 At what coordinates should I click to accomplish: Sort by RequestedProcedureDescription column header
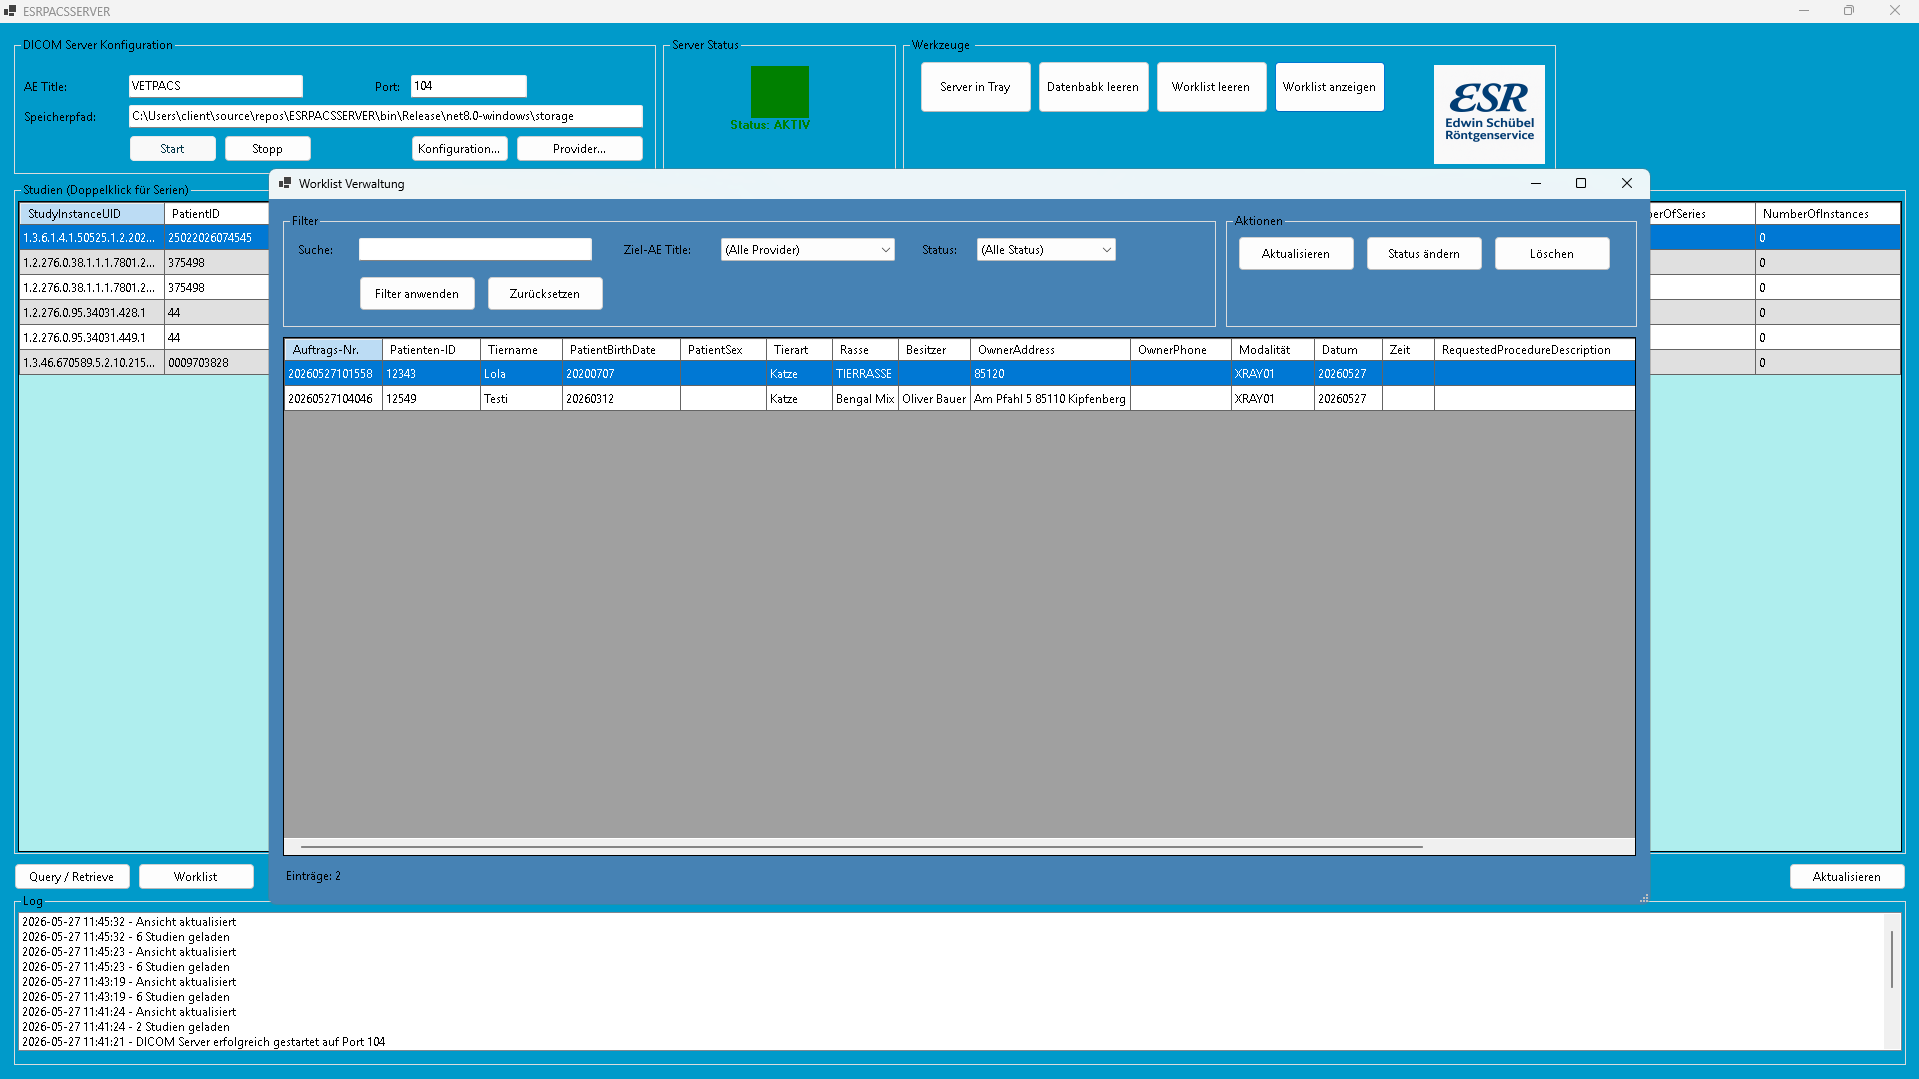(1534, 350)
